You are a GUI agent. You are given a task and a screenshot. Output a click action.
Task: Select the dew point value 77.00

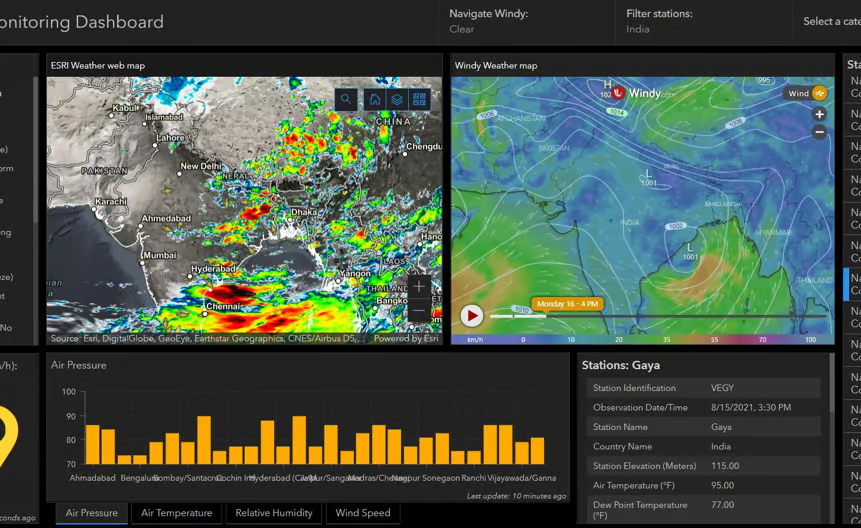click(722, 505)
